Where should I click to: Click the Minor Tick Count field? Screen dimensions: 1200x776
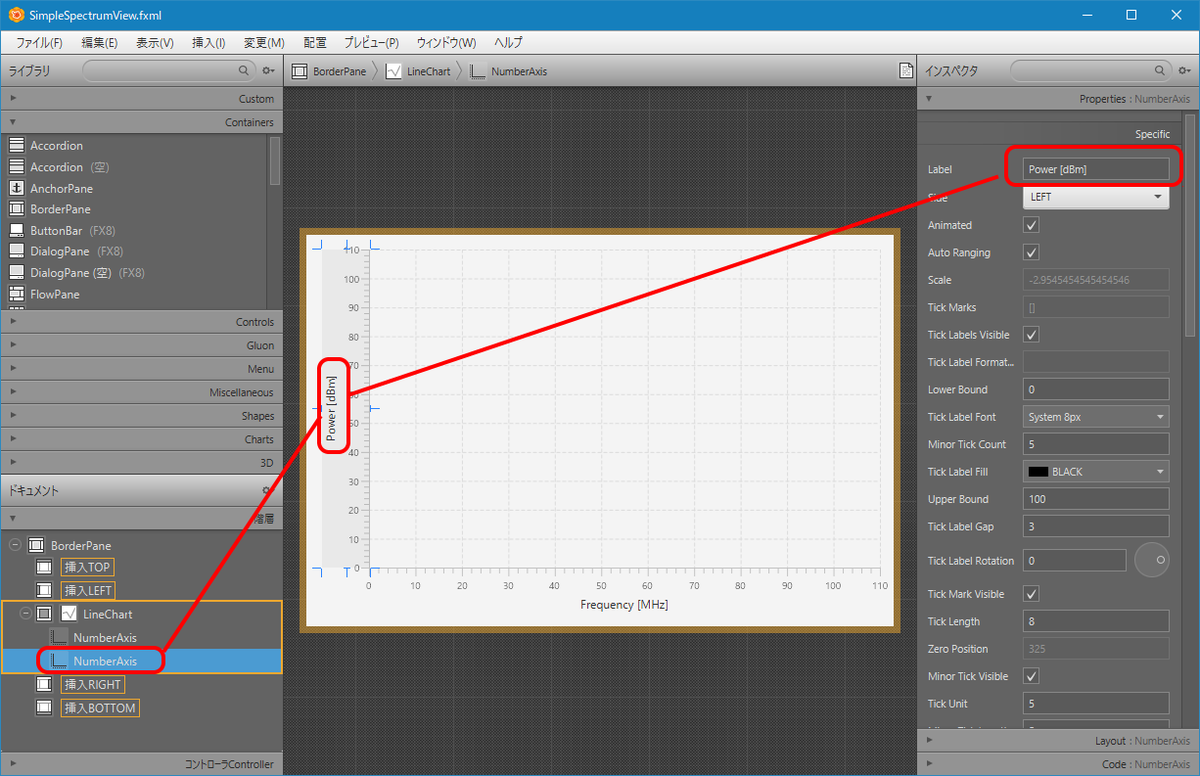pos(1096,444)
